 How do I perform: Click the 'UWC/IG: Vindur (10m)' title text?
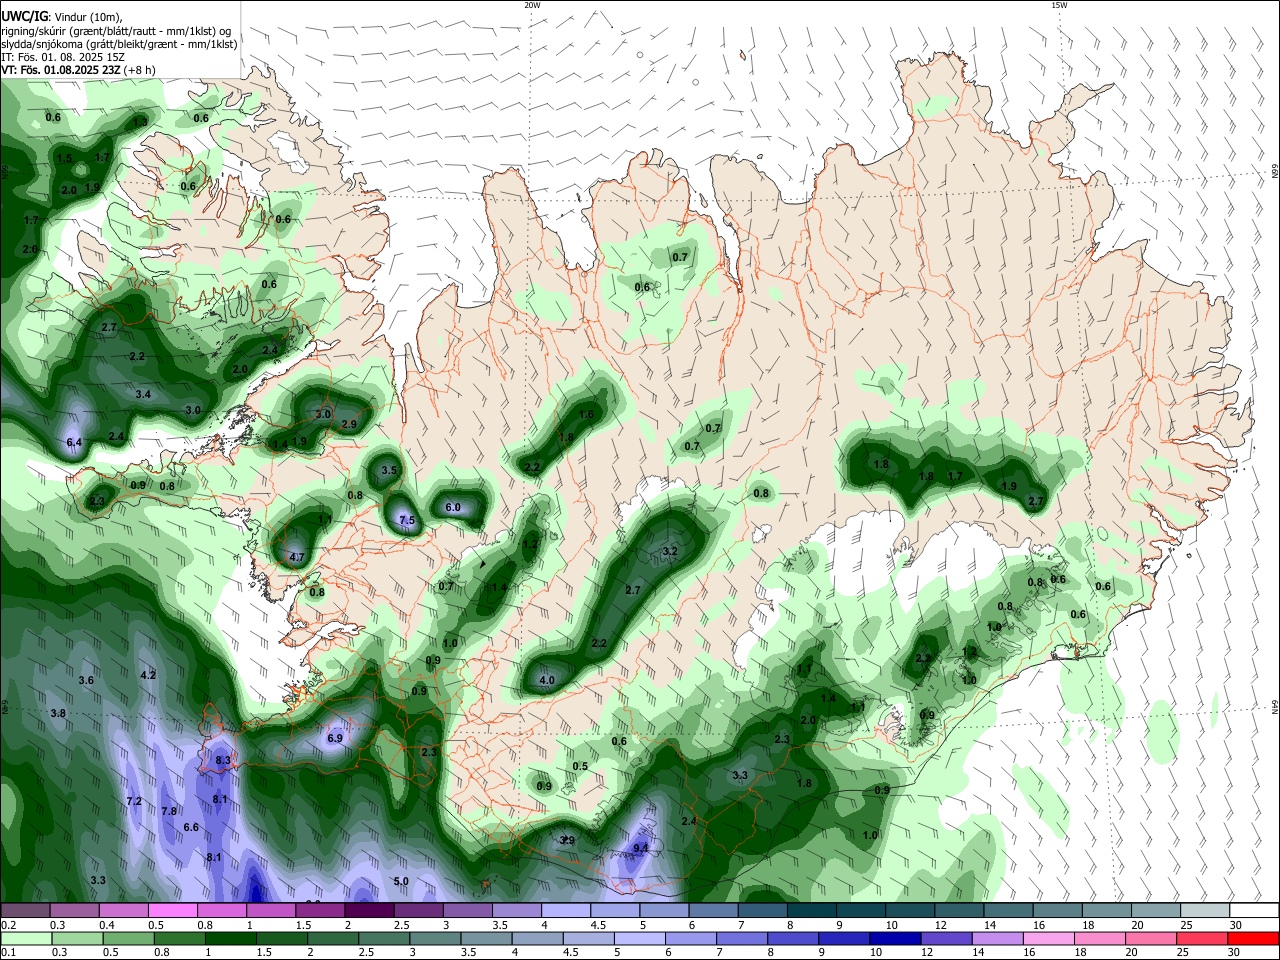[62, 17]
